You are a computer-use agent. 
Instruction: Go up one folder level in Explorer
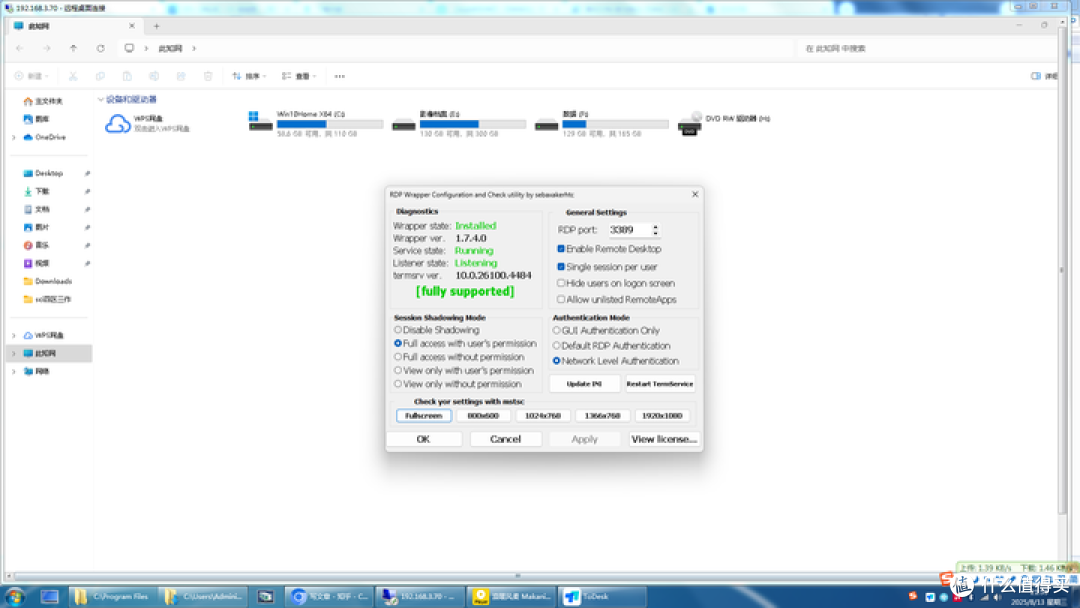73,48
